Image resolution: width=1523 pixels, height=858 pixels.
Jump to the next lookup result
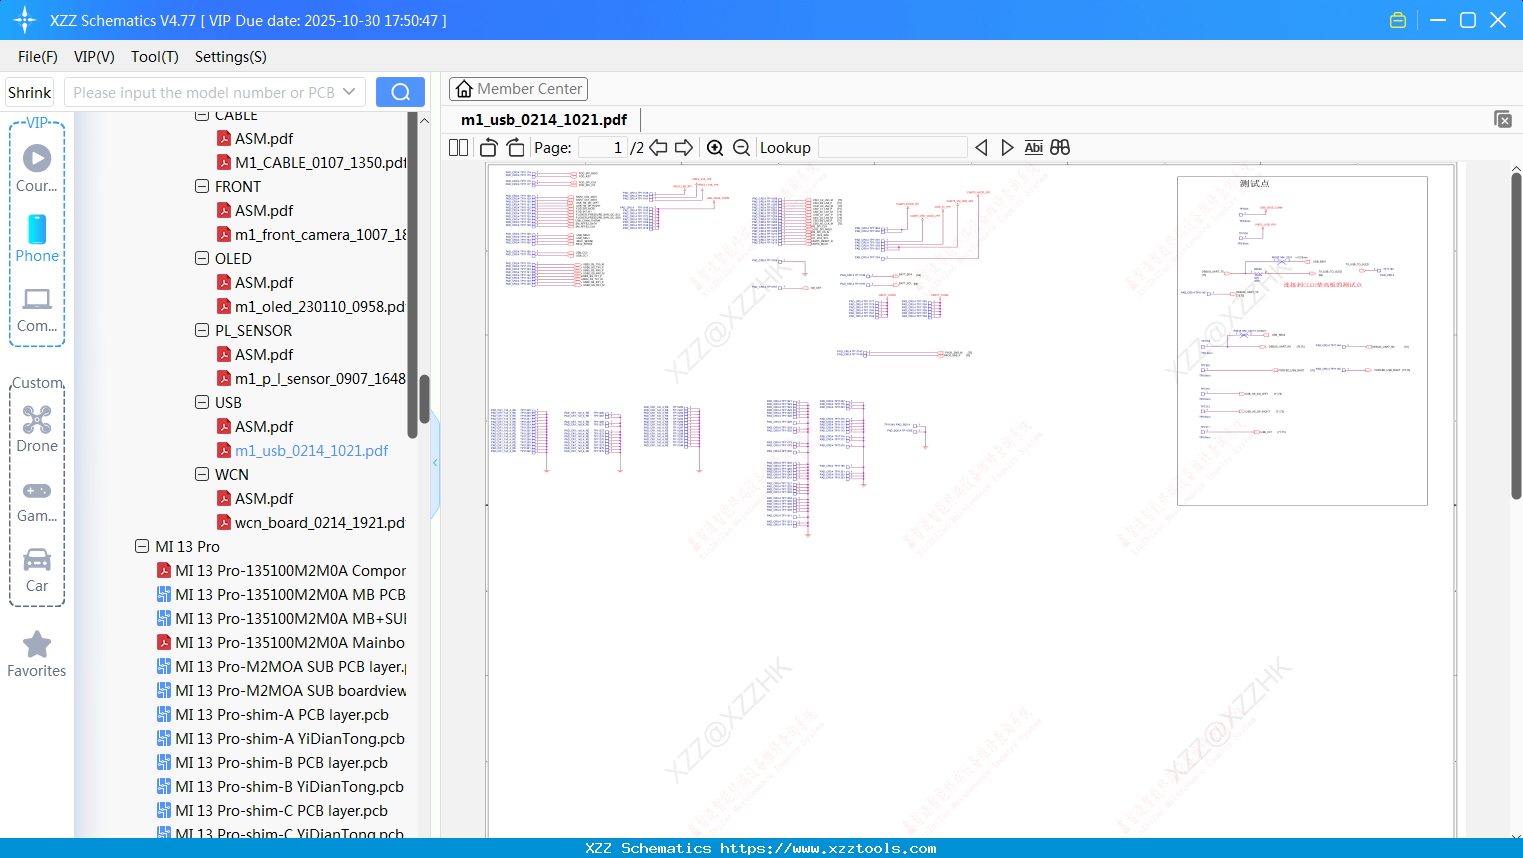coord(1007,147)
